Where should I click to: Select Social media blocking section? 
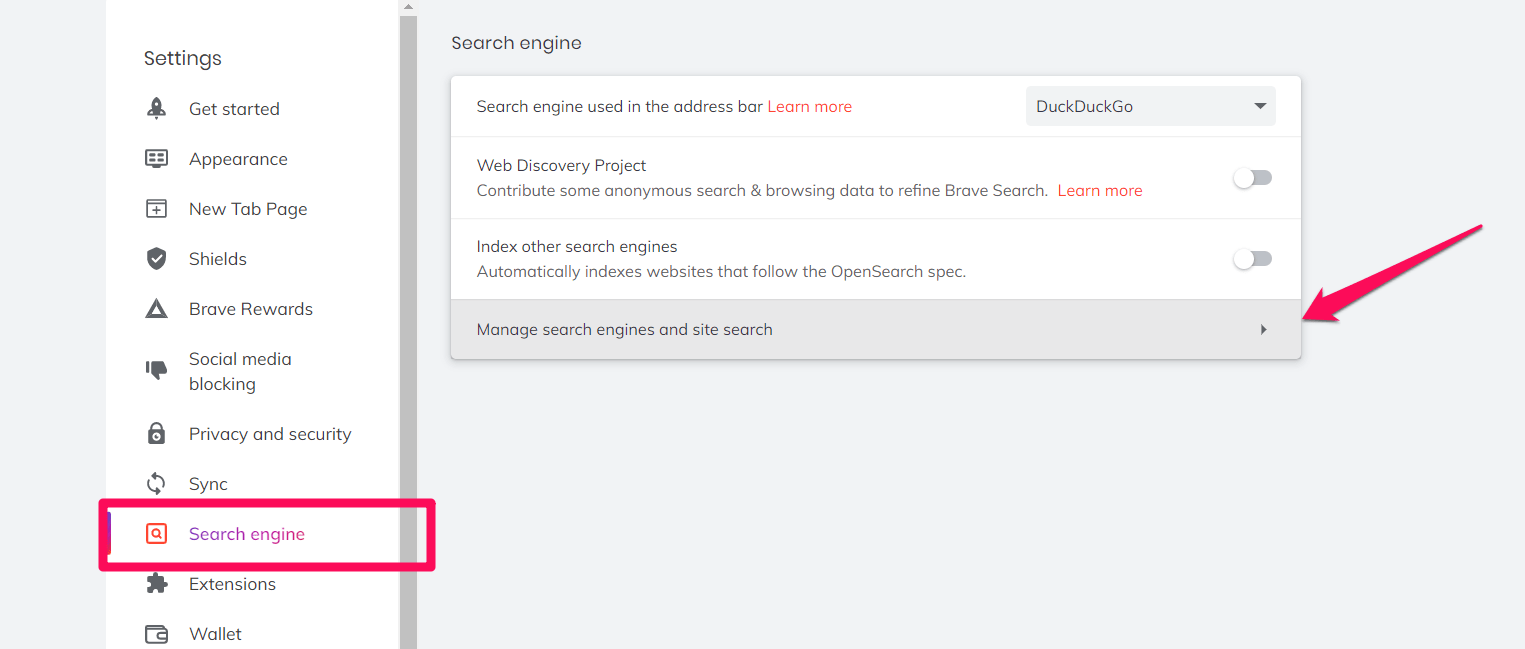pos(240,371)
